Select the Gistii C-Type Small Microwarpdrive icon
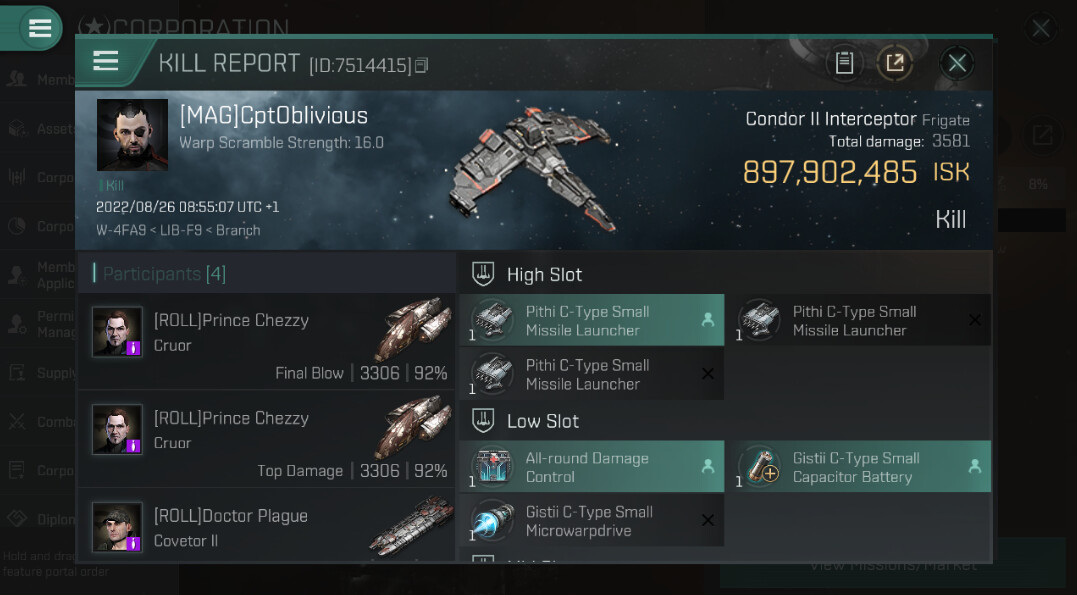Image resolution: width=1077 pixels, height=595 pixels. [x=492, y=520]
